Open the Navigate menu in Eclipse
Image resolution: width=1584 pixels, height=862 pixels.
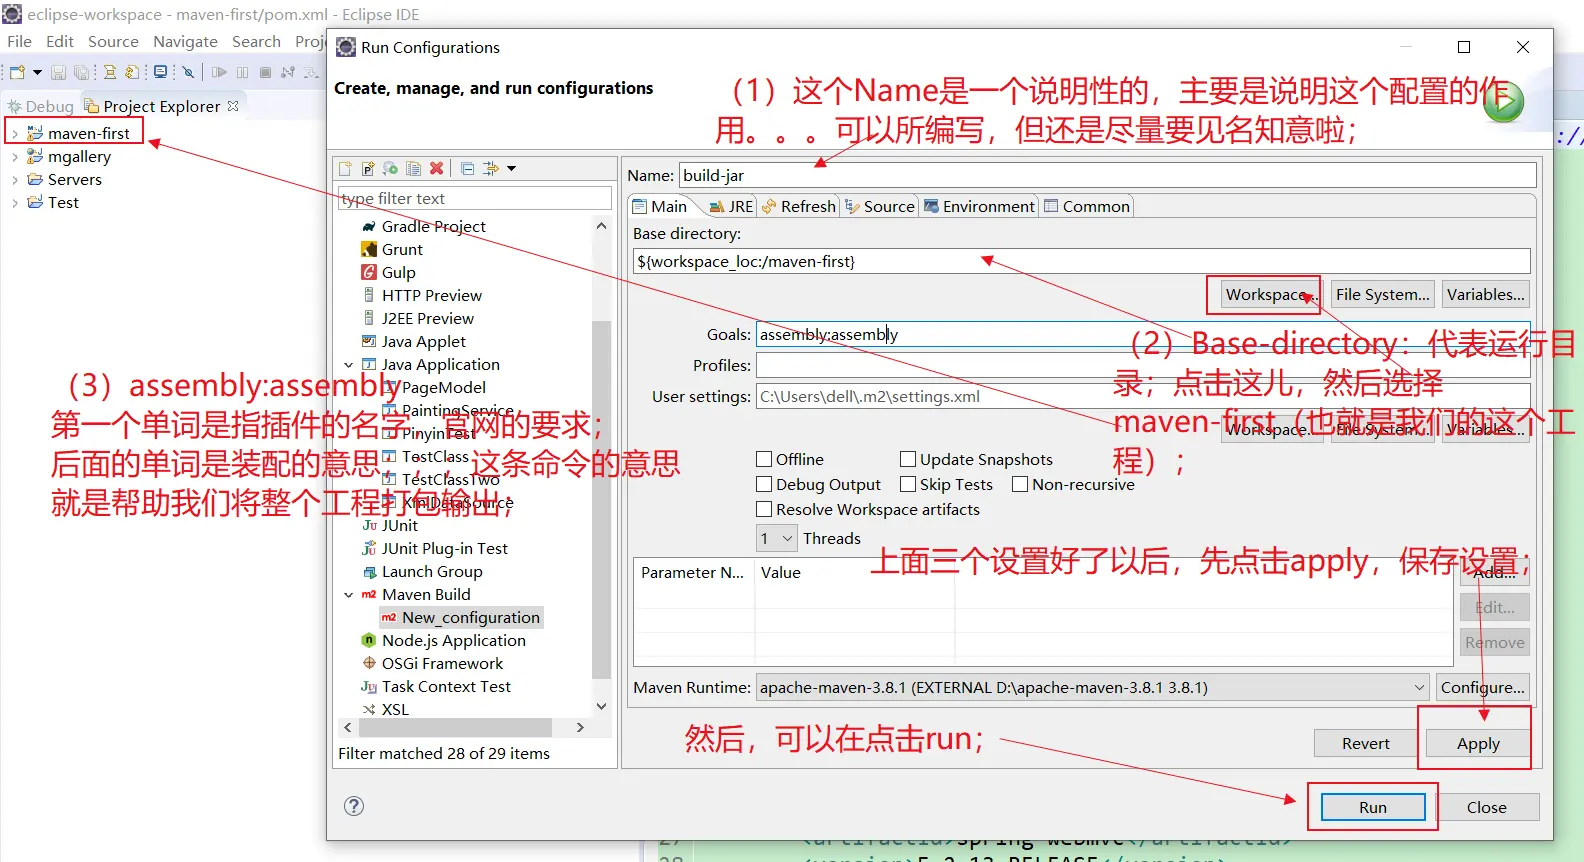pyautogui.click(x=185, y=42)
